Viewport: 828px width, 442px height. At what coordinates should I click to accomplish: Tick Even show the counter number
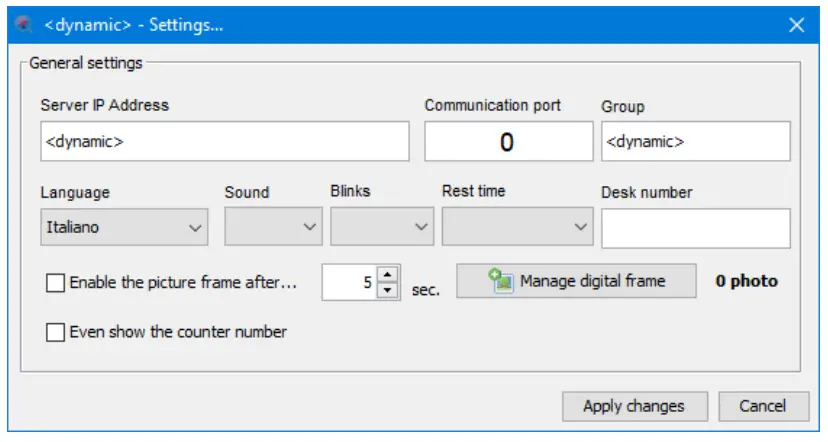[55, 332]
